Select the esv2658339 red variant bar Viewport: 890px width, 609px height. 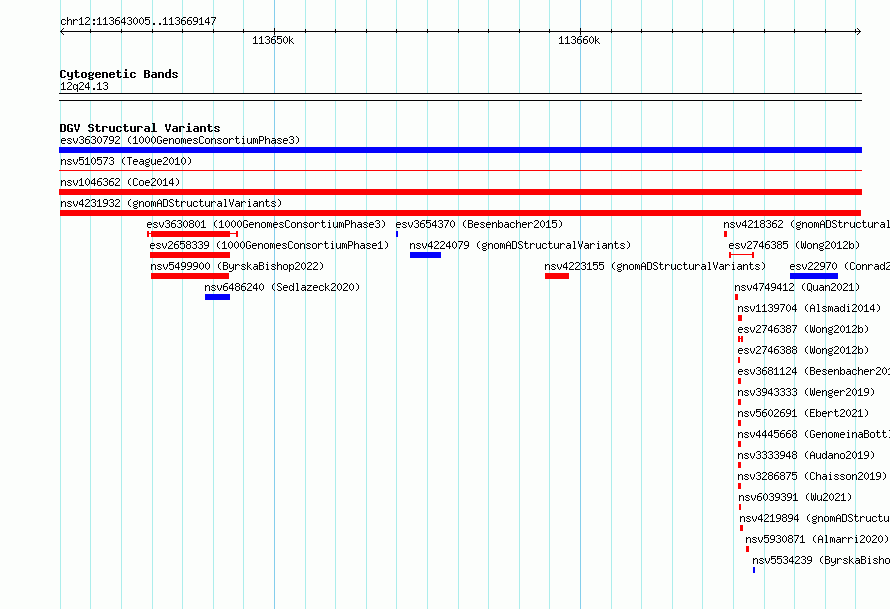click(x=190, y=255)
